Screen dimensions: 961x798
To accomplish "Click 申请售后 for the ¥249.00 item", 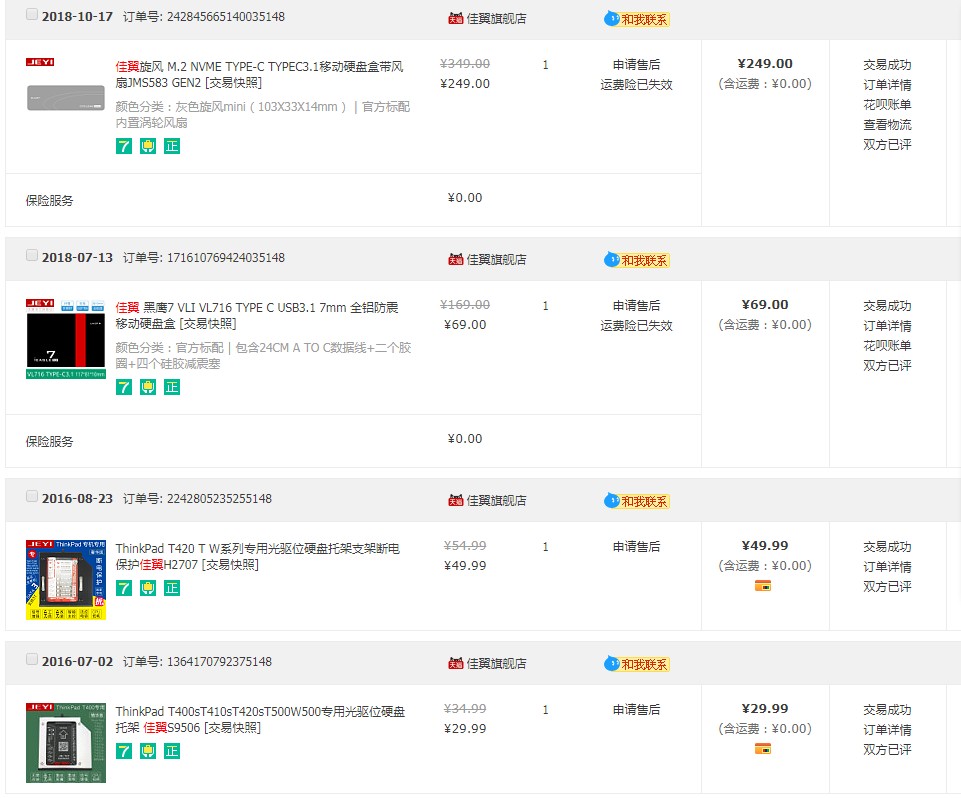I will pos(636,64).
